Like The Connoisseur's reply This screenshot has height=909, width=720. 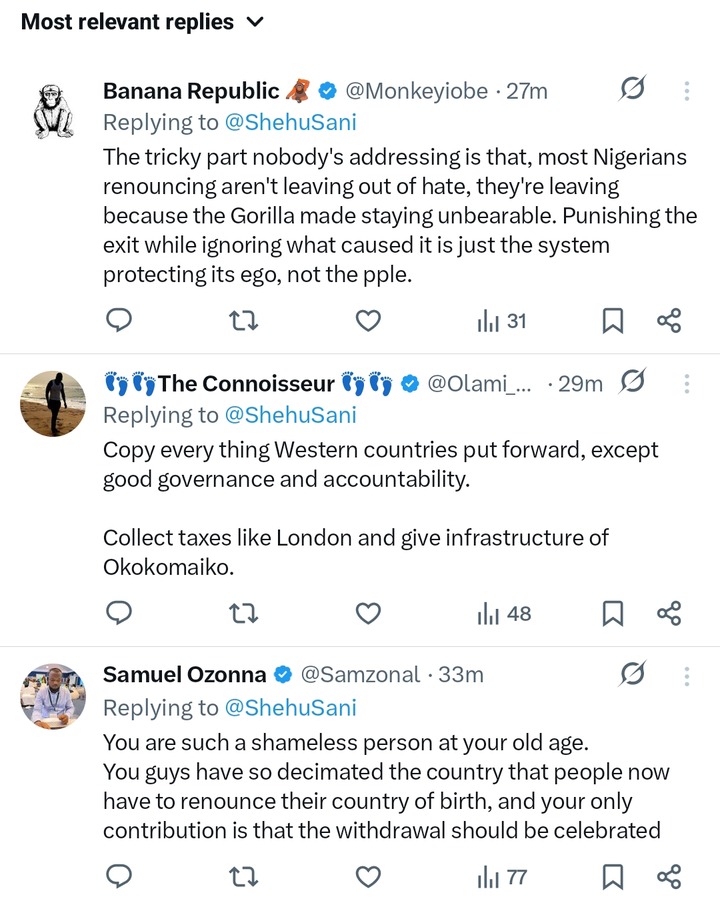(x=368, y=613)
